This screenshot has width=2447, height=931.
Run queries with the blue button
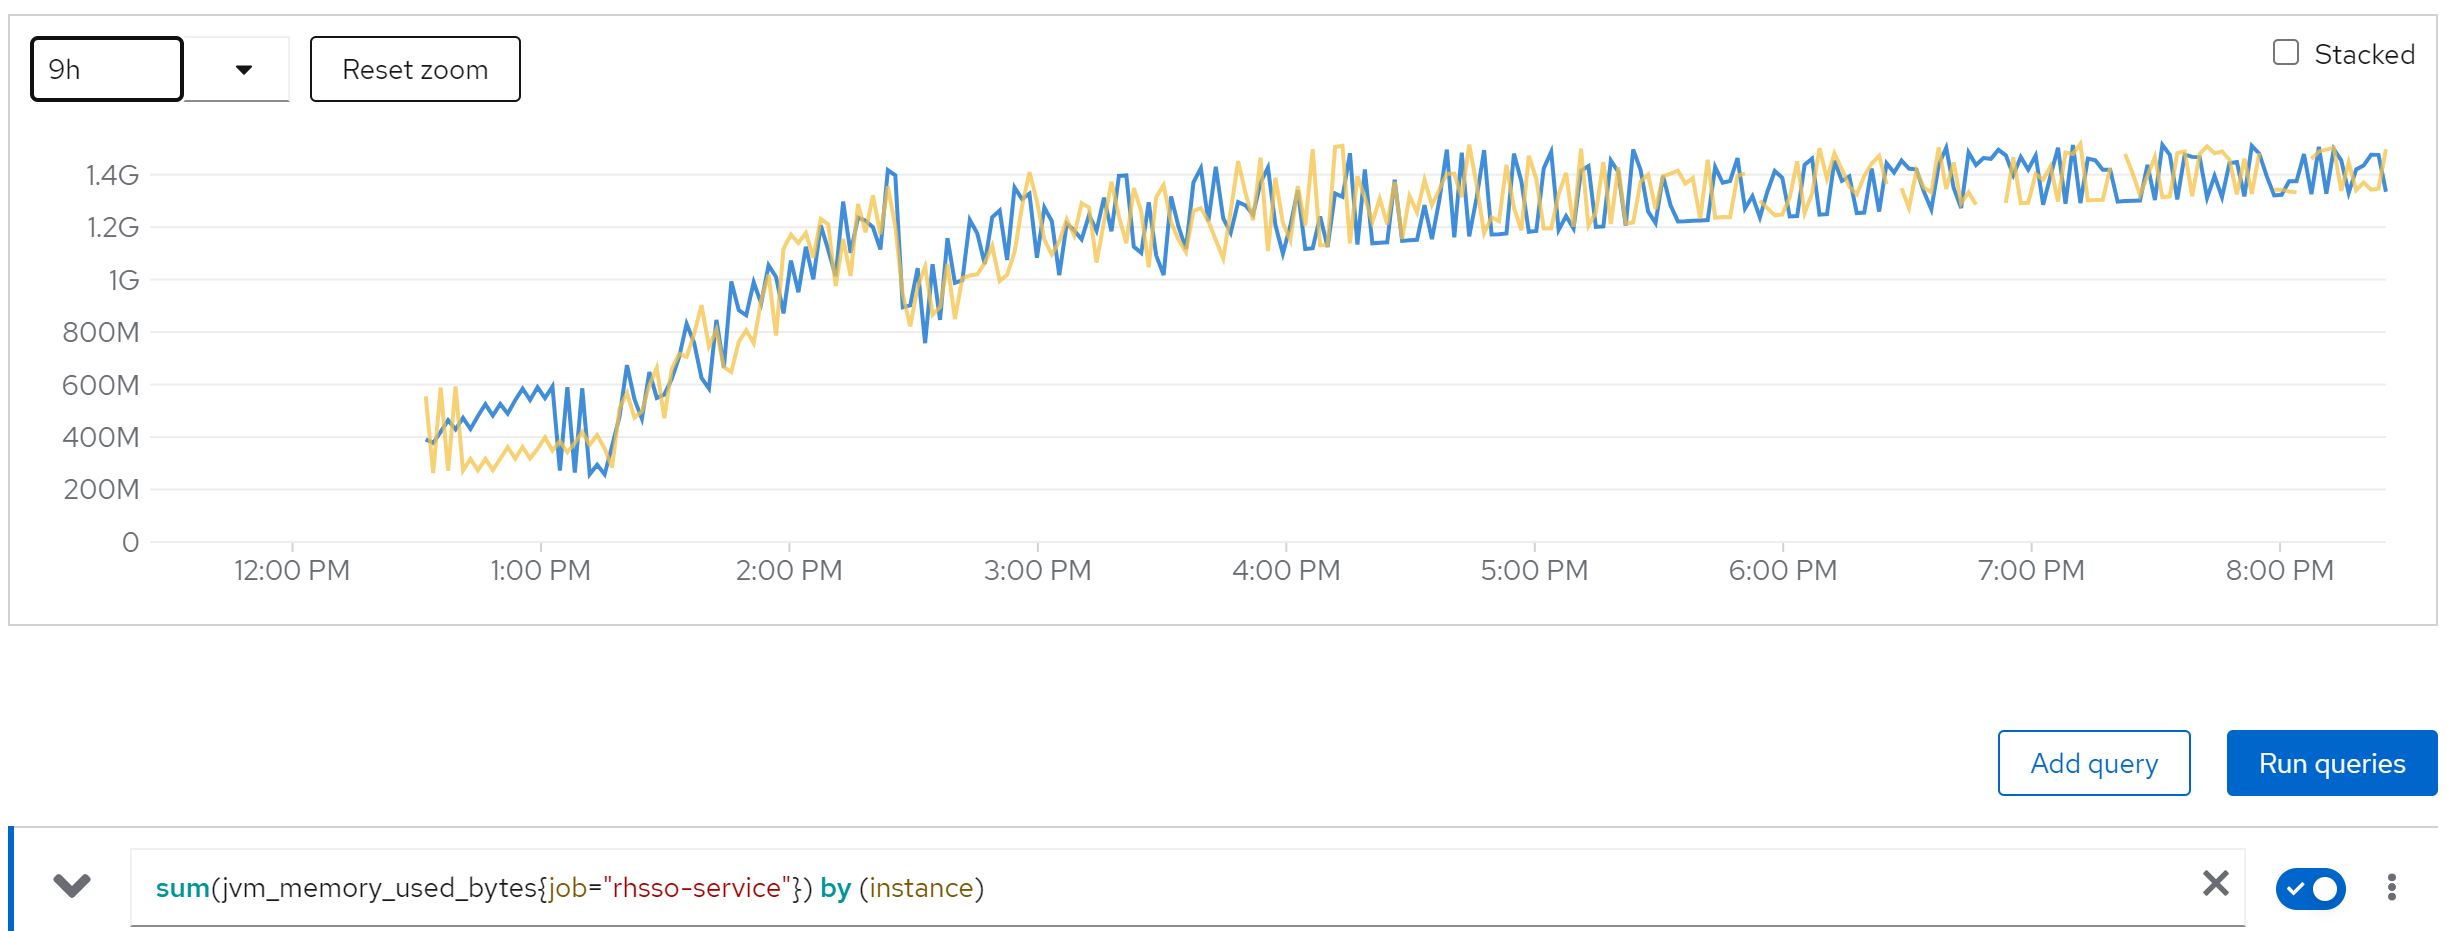click(2331, 763)
